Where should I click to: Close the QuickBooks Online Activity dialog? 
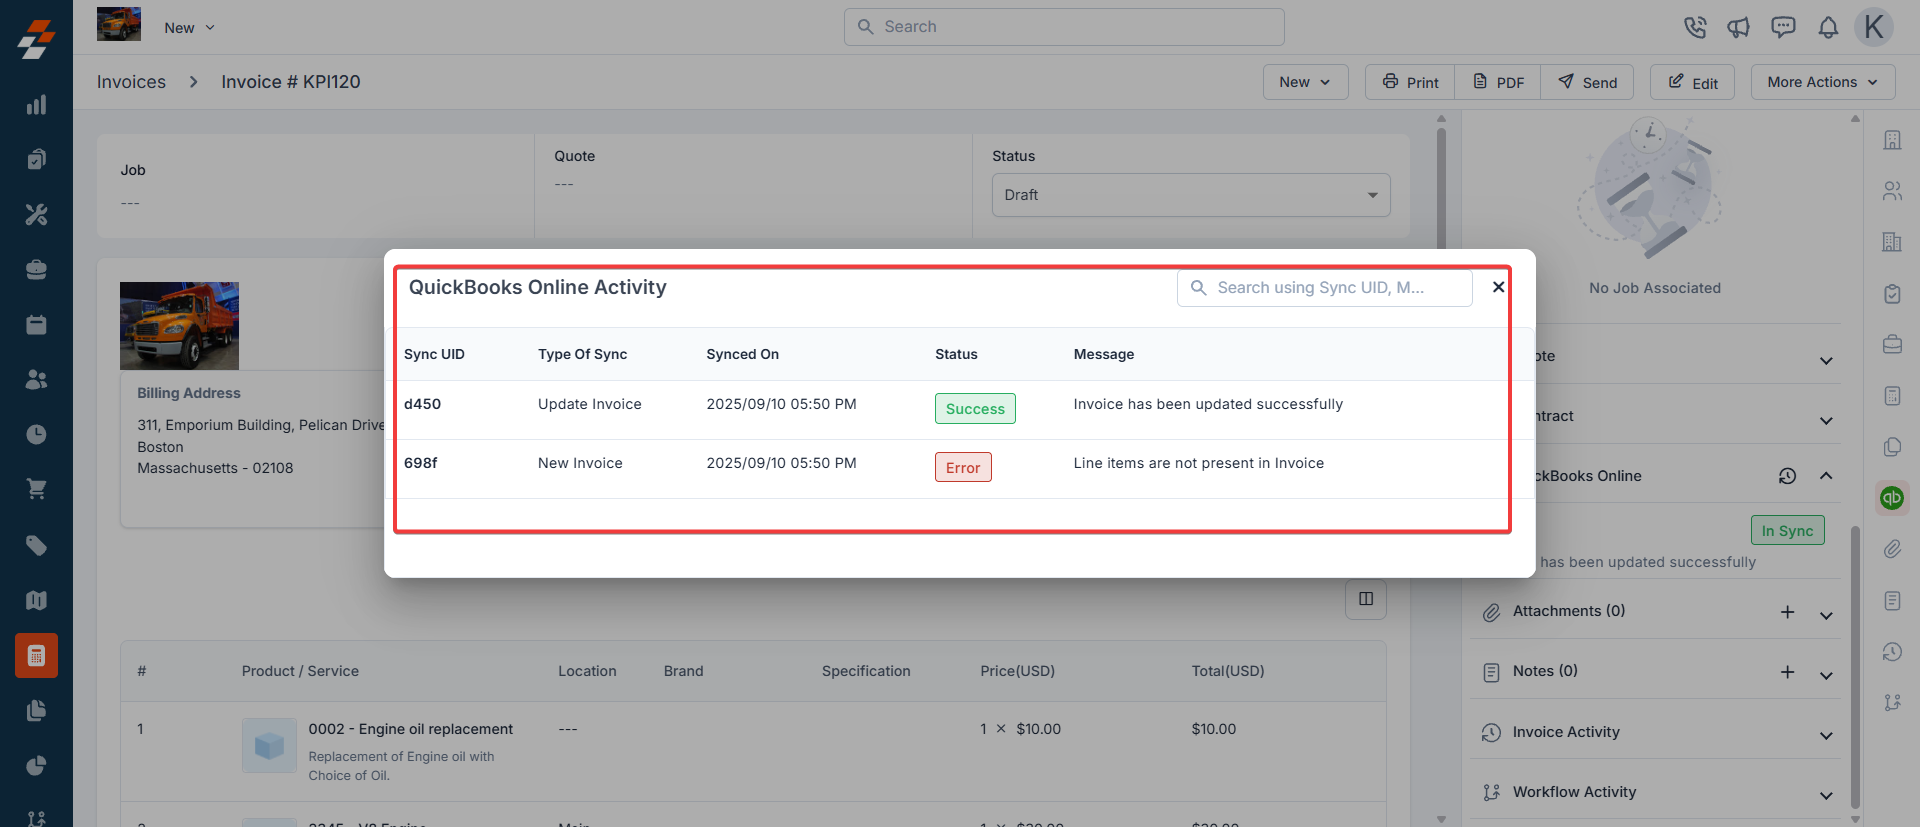pyautogui.click(x=1498, y=287)
